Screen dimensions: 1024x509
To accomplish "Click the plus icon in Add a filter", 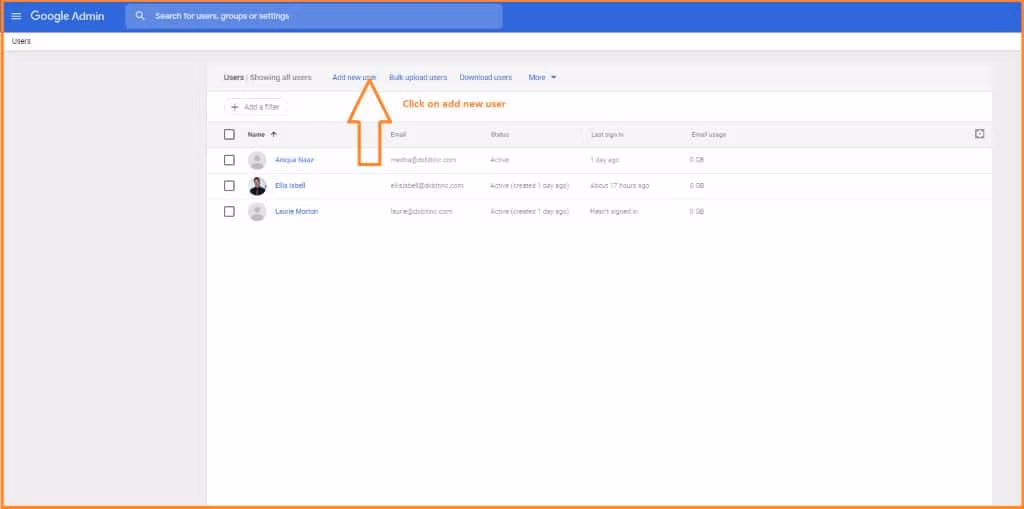I will click(x=235, y=107).
